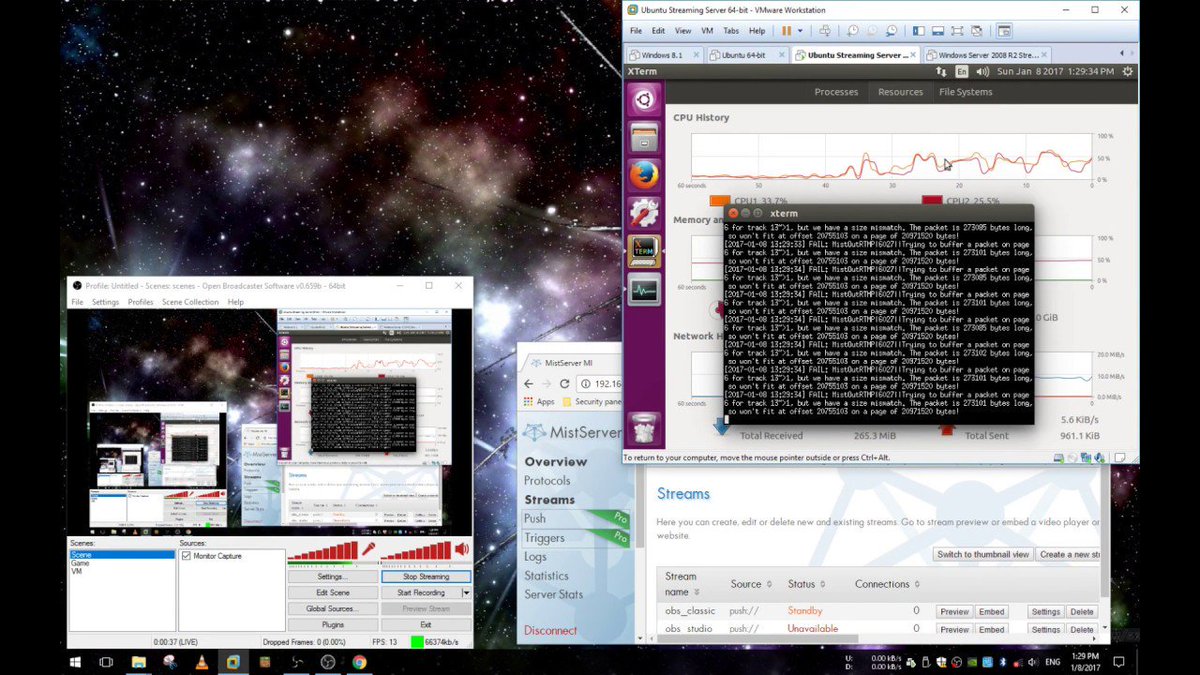The height and width of the screenshot is (675, 1200).
Task: Click the CPU1 orange color swatch
Action: pyautogui.click(x=719, y=200)
